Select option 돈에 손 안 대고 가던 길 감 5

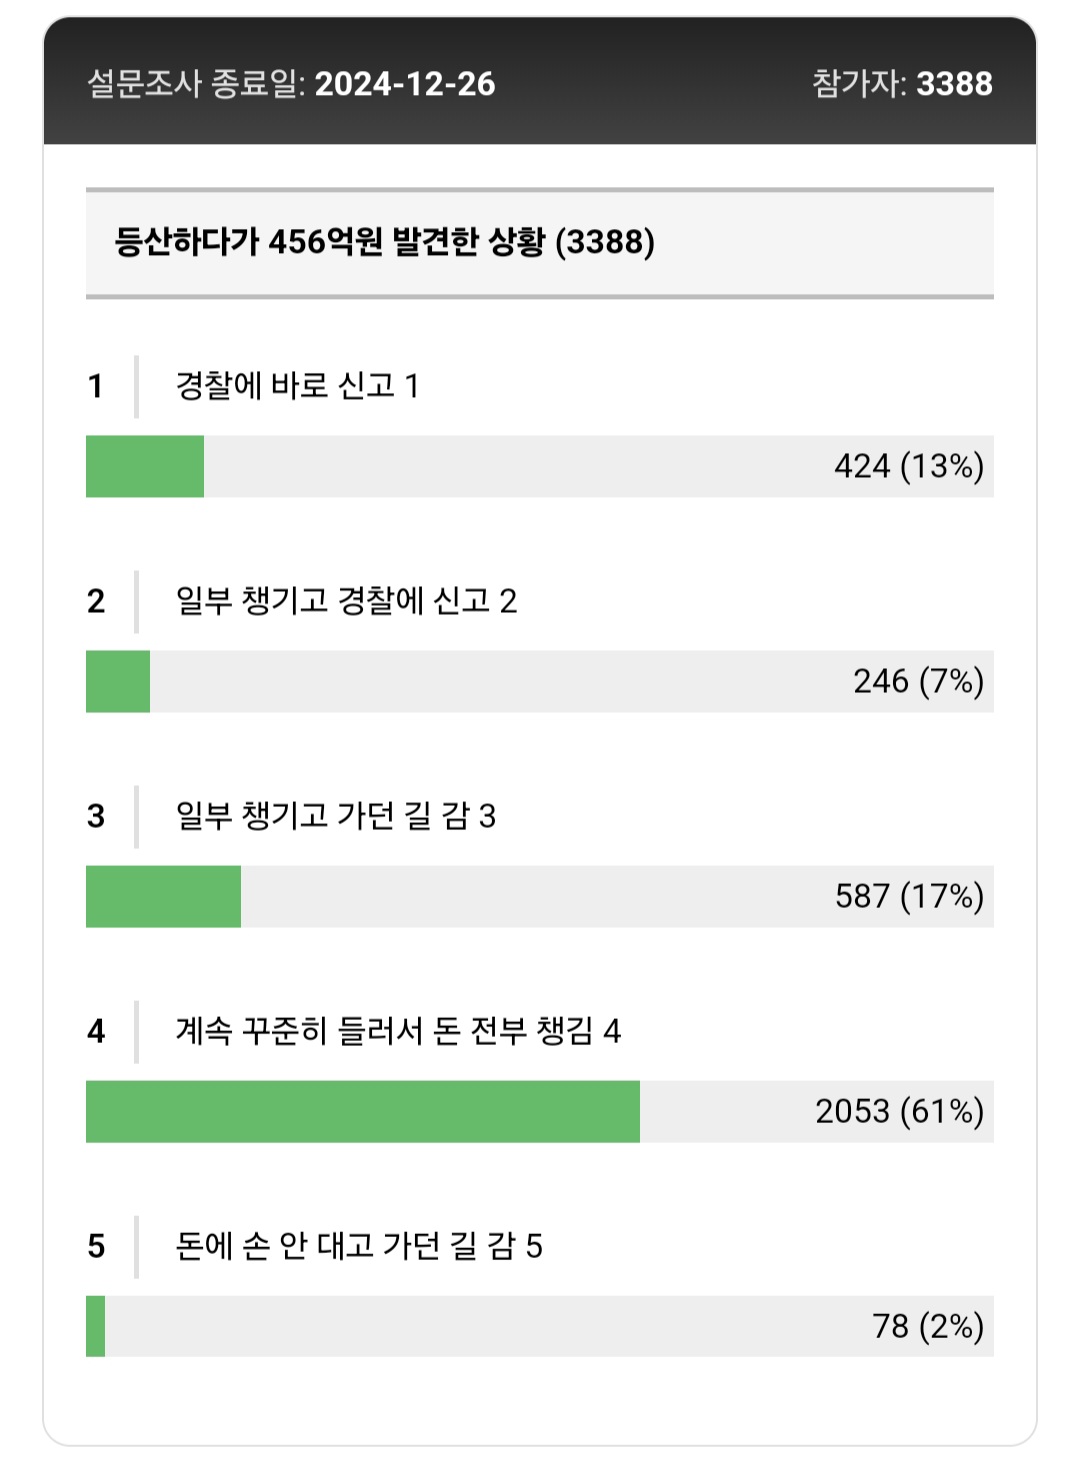[x=359, y=1246]
